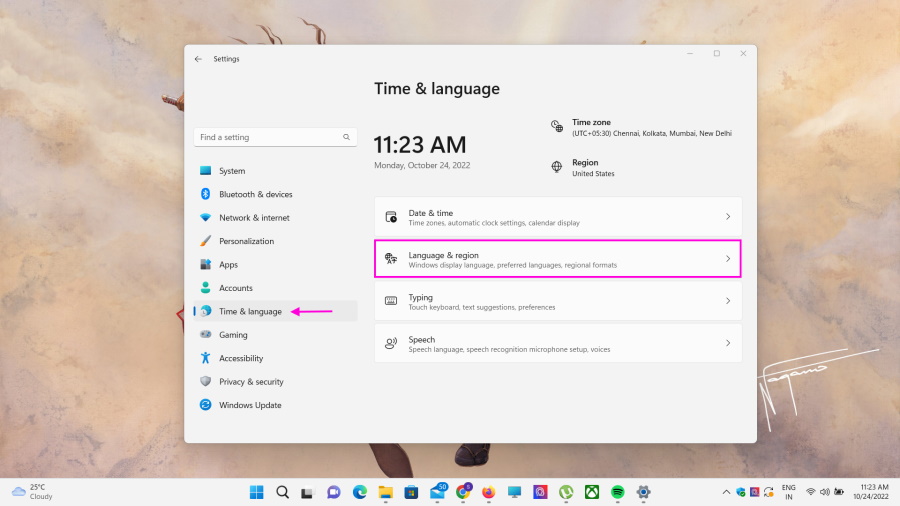Open Bluetooth & devices settings
The height and width of the screenshot is (506, 900).
pos(255,194)
